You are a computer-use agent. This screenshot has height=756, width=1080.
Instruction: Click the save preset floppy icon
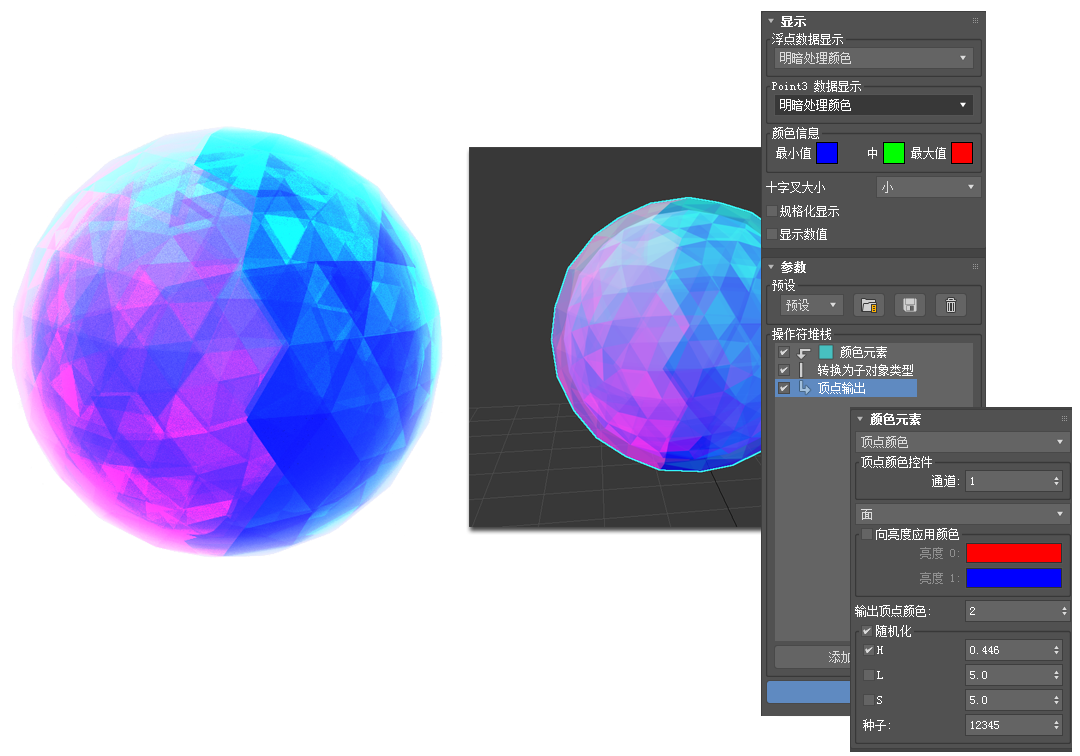point(910,305)
